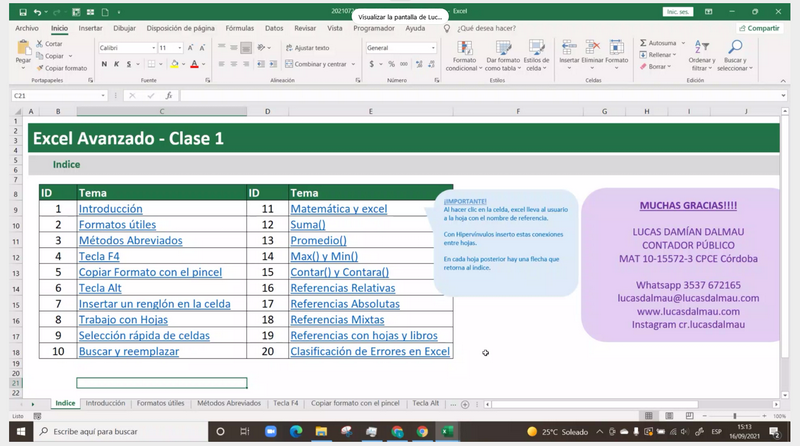
Task: Switch to the Insertar ribbon tab
Action: coord(90,28)
